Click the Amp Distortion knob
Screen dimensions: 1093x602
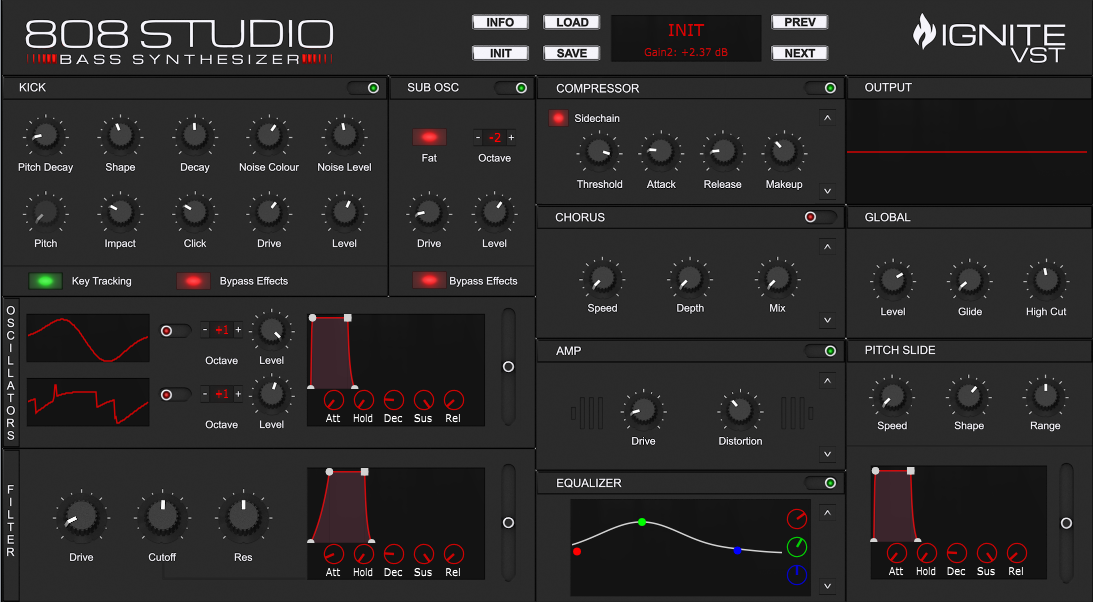coord(740,411)
